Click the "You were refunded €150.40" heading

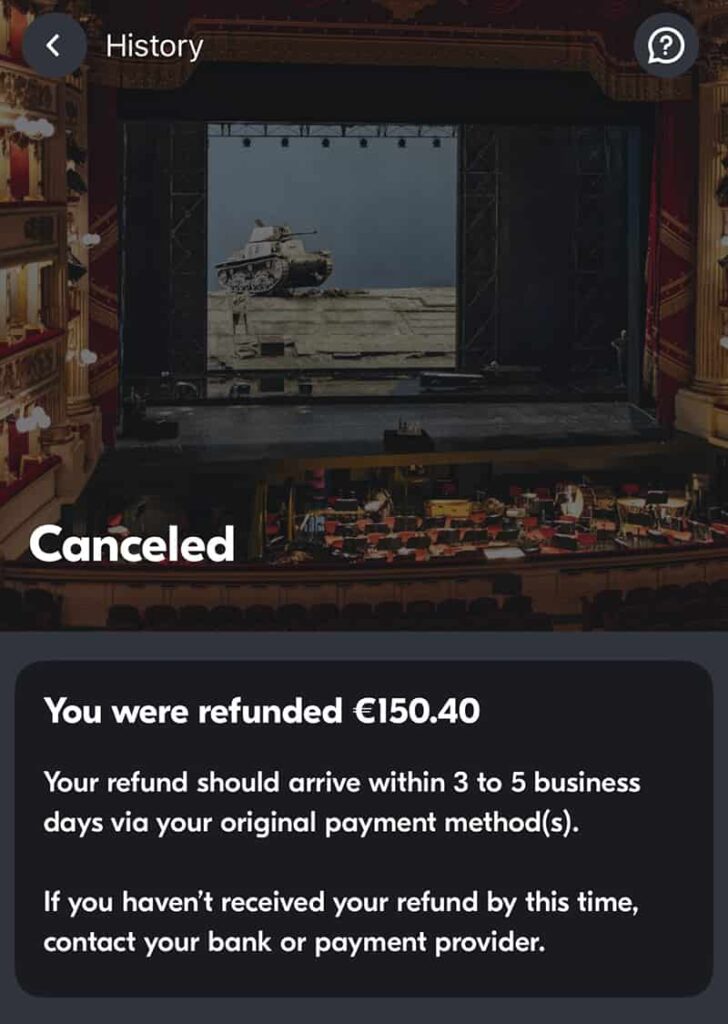pos(261,711)
